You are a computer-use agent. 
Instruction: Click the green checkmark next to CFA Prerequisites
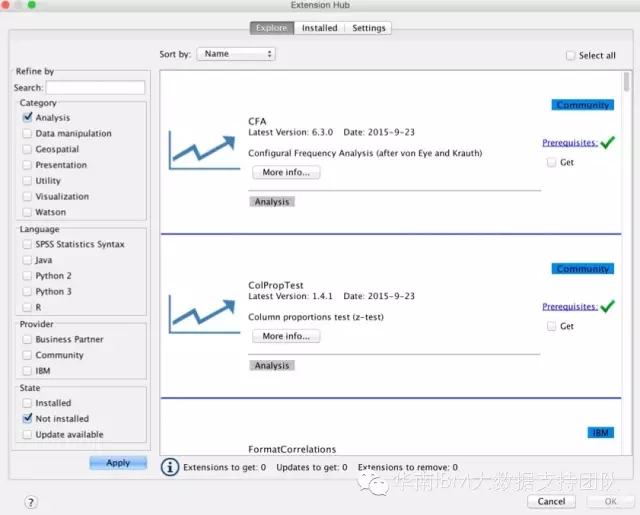pos(607,142)
